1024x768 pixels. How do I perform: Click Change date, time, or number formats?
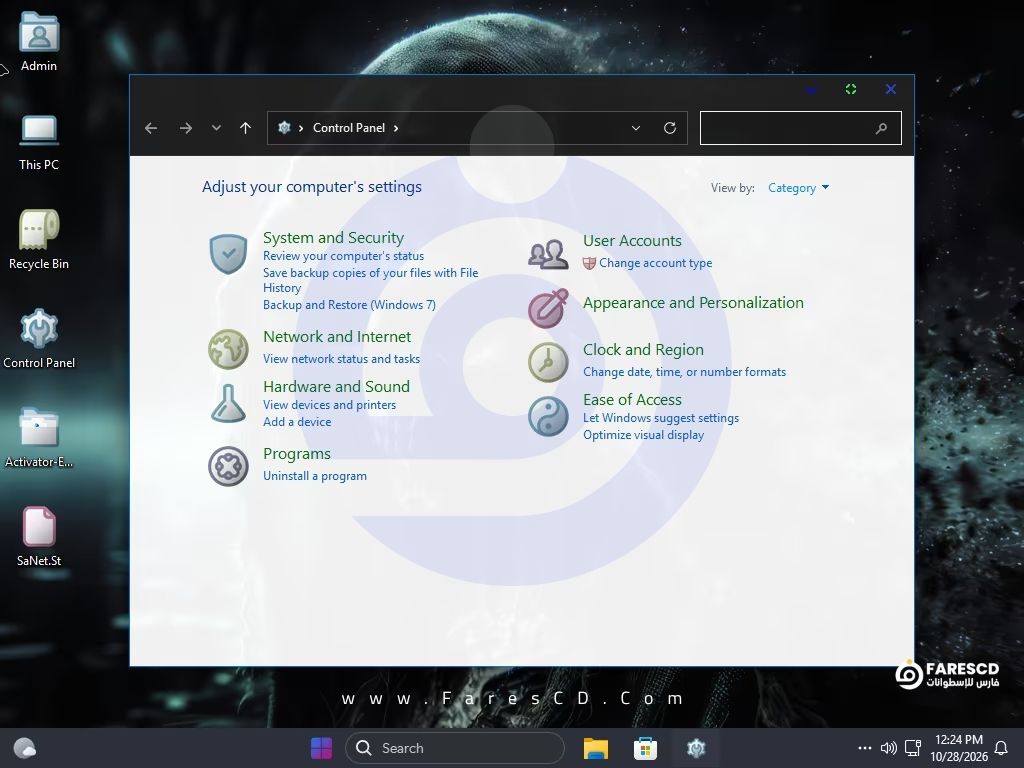pos(684,372)
